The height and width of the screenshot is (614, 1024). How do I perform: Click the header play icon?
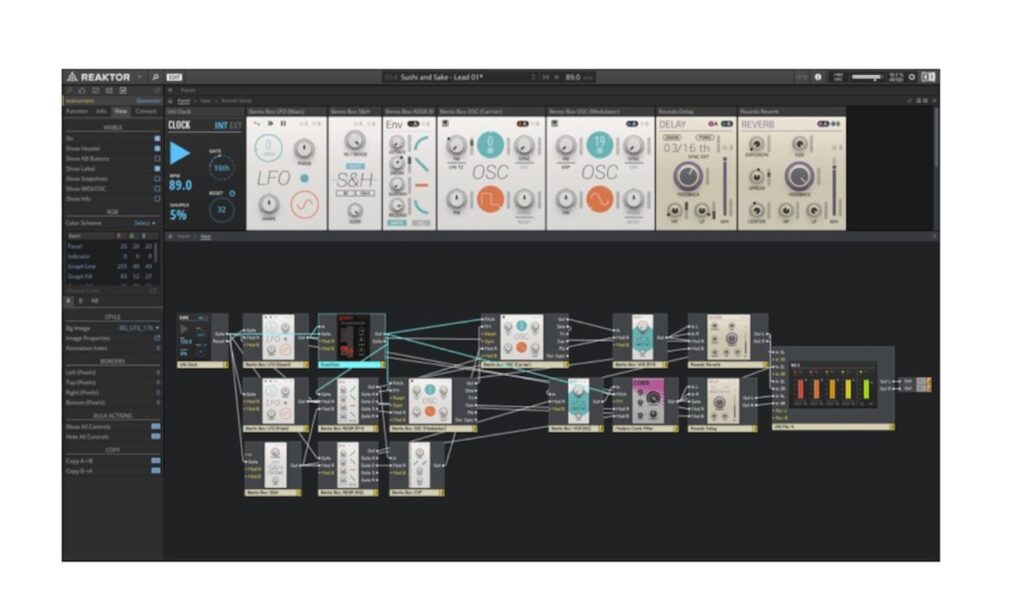click(557, 77)
